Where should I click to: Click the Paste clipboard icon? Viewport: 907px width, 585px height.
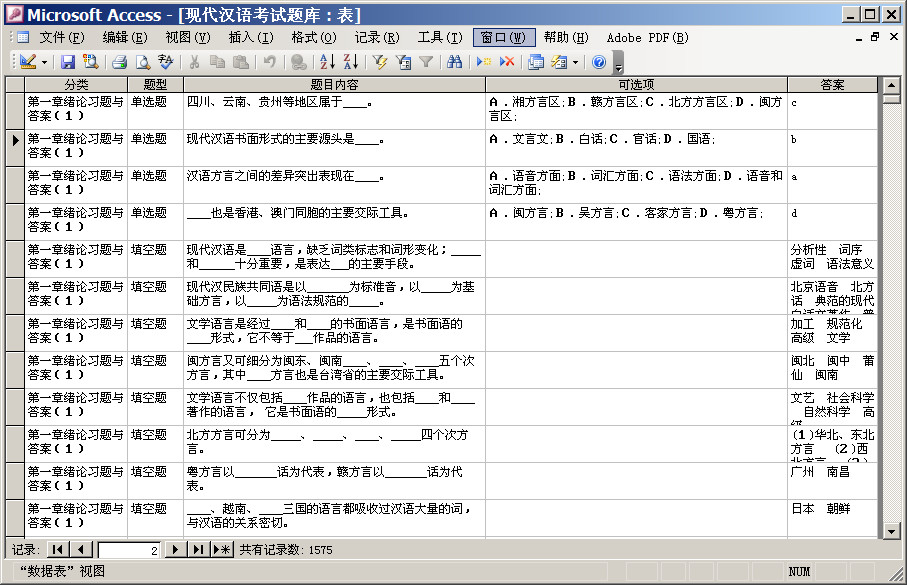tap(241, 61)
